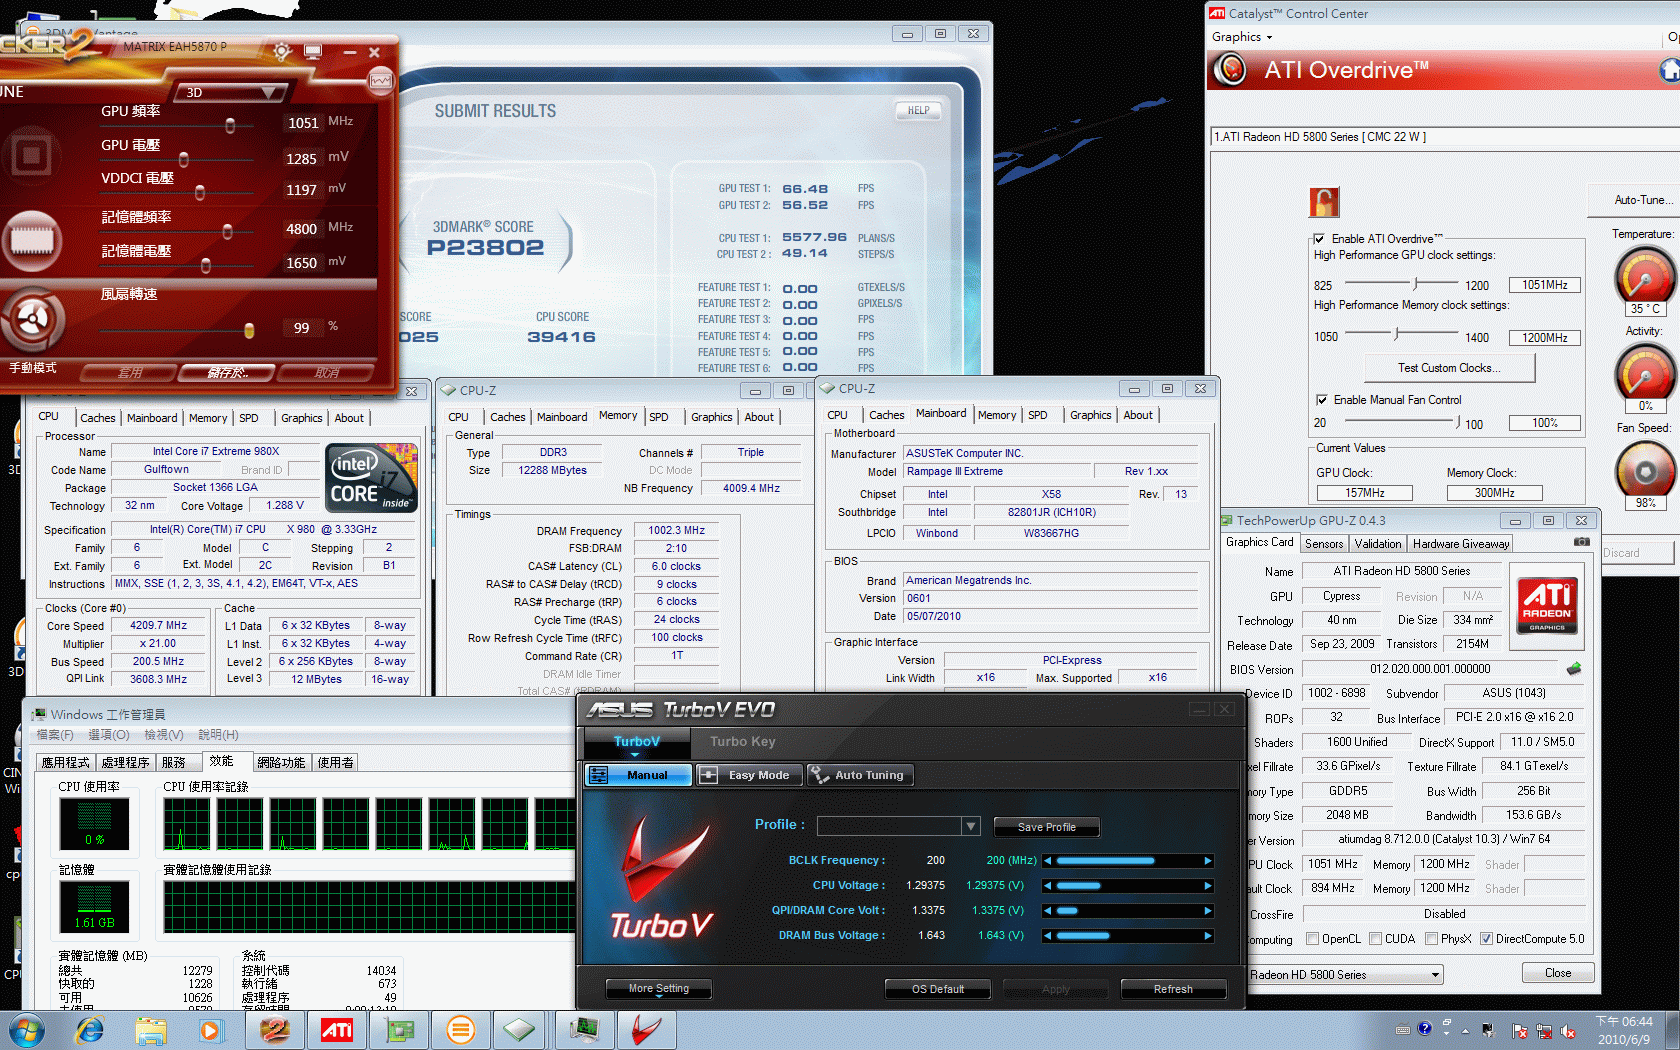Decrease CPU Voltage with left arrow
Image resolution: width=1680 pixels, height=1050 pixels.
1048,886
